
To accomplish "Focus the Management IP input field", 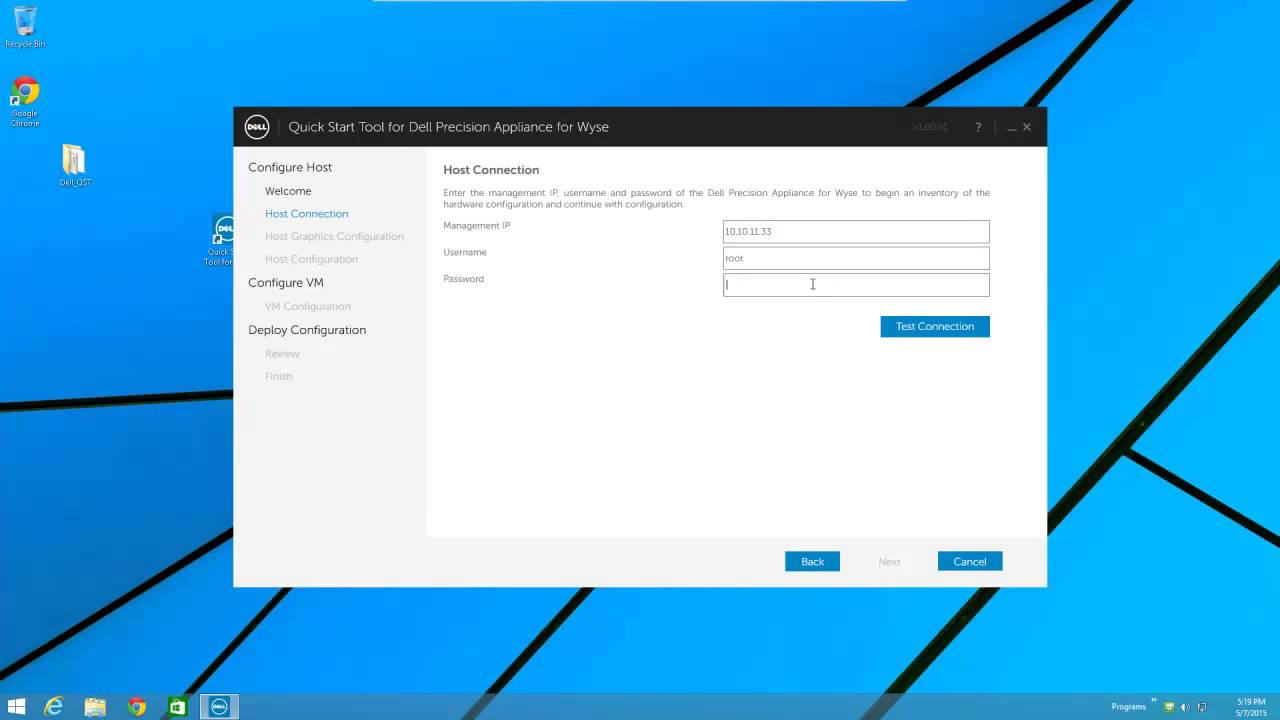I will point(856,232).
